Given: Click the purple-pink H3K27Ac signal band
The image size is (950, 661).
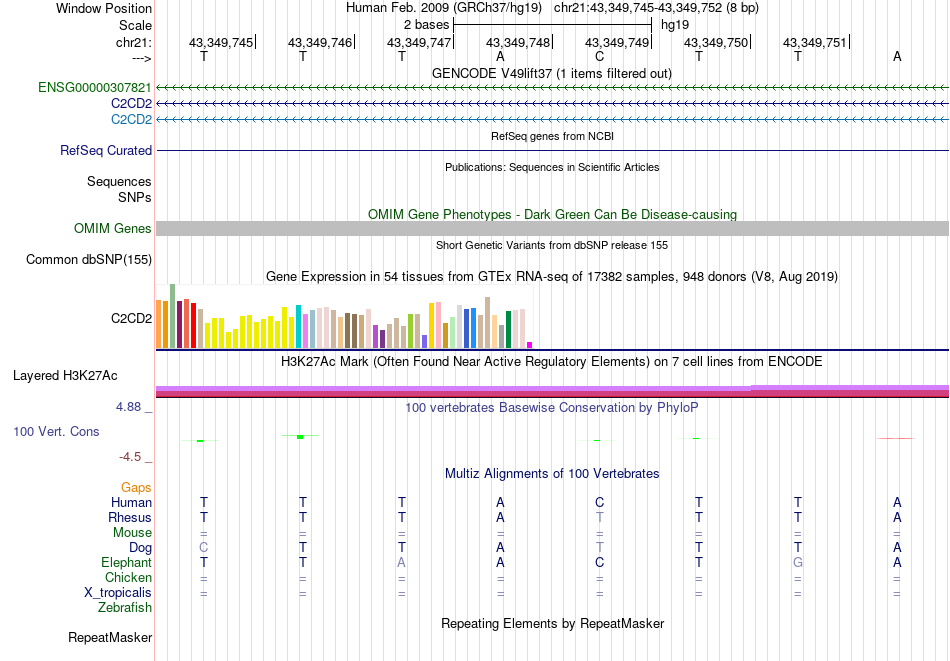Looking at the screenshot, I should pyautogui.click(x=552, y=391).
